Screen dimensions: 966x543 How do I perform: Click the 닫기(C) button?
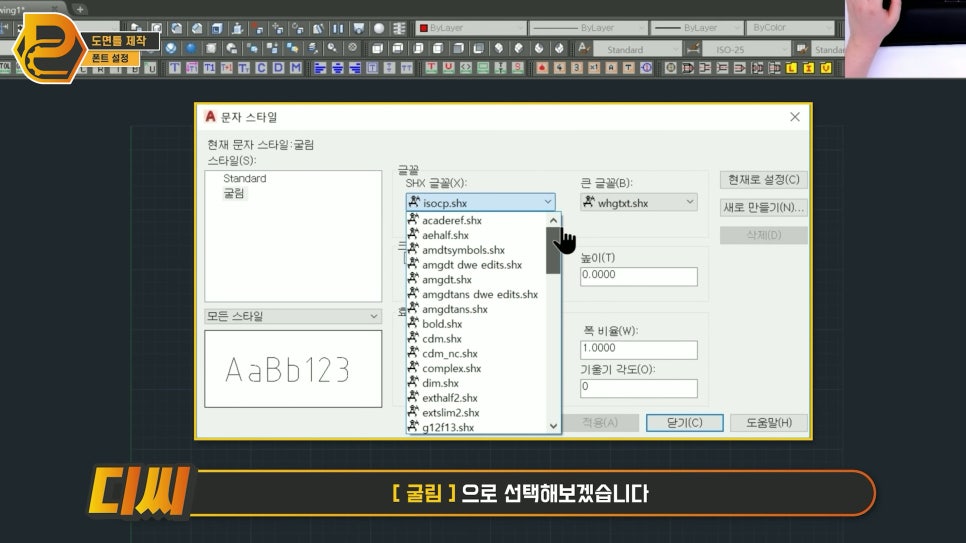(684, 422)
